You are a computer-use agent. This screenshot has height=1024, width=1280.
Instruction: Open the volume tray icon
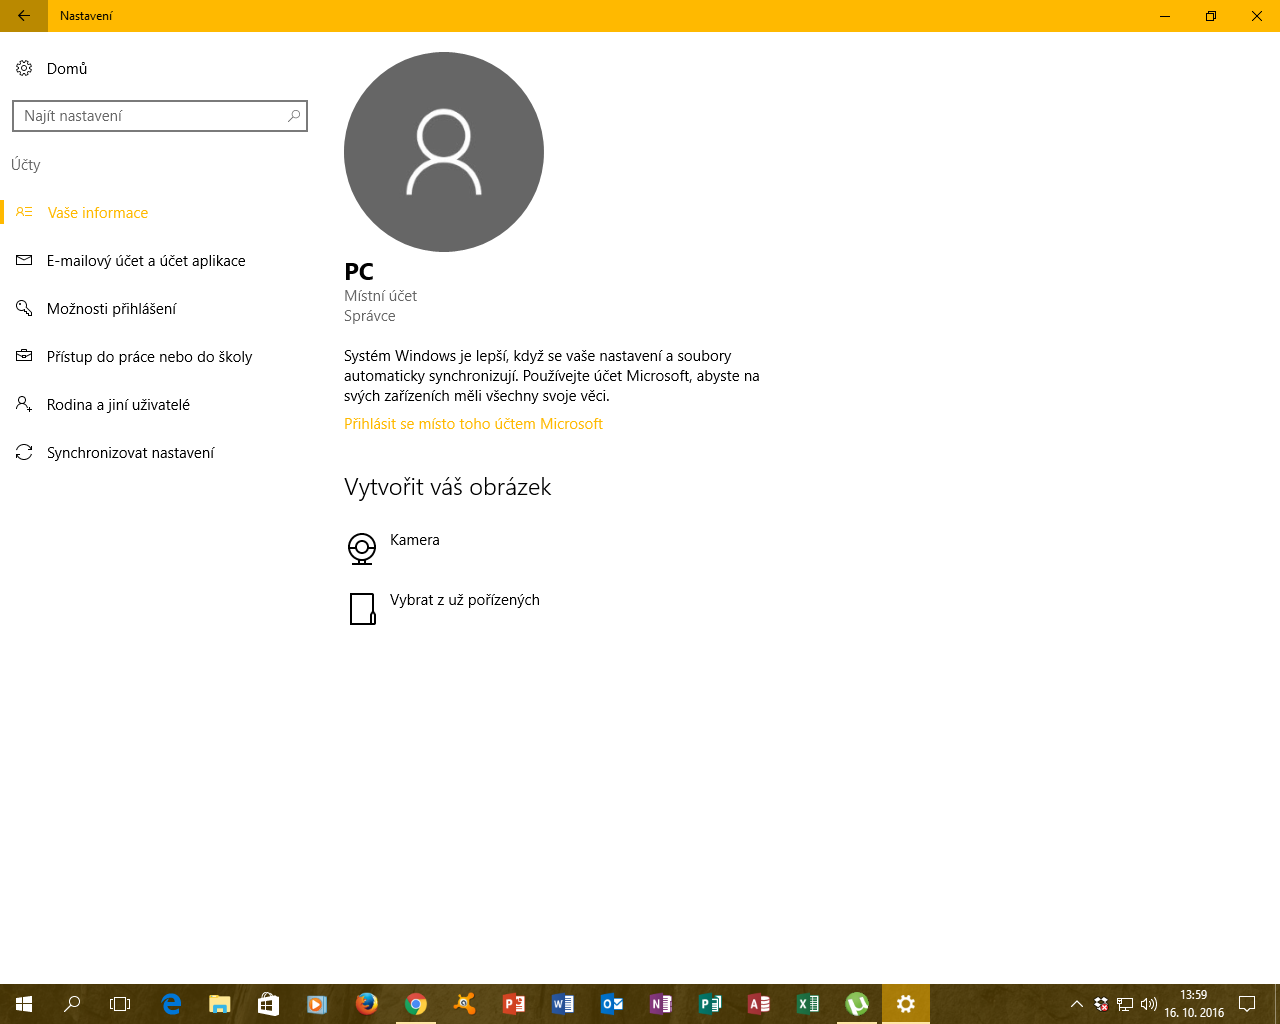[x=1149, y=1004]
